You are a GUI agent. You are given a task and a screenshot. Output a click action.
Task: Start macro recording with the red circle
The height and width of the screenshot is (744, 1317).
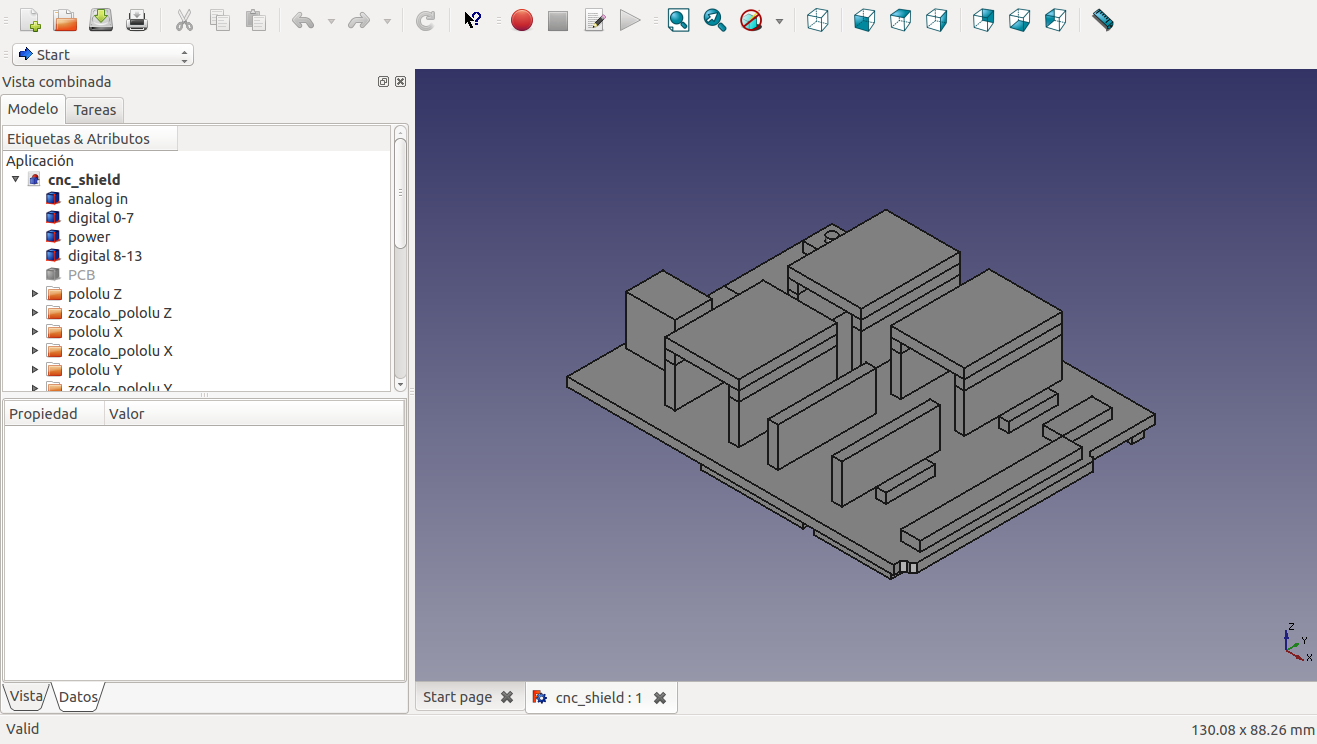tap(522, 20)
